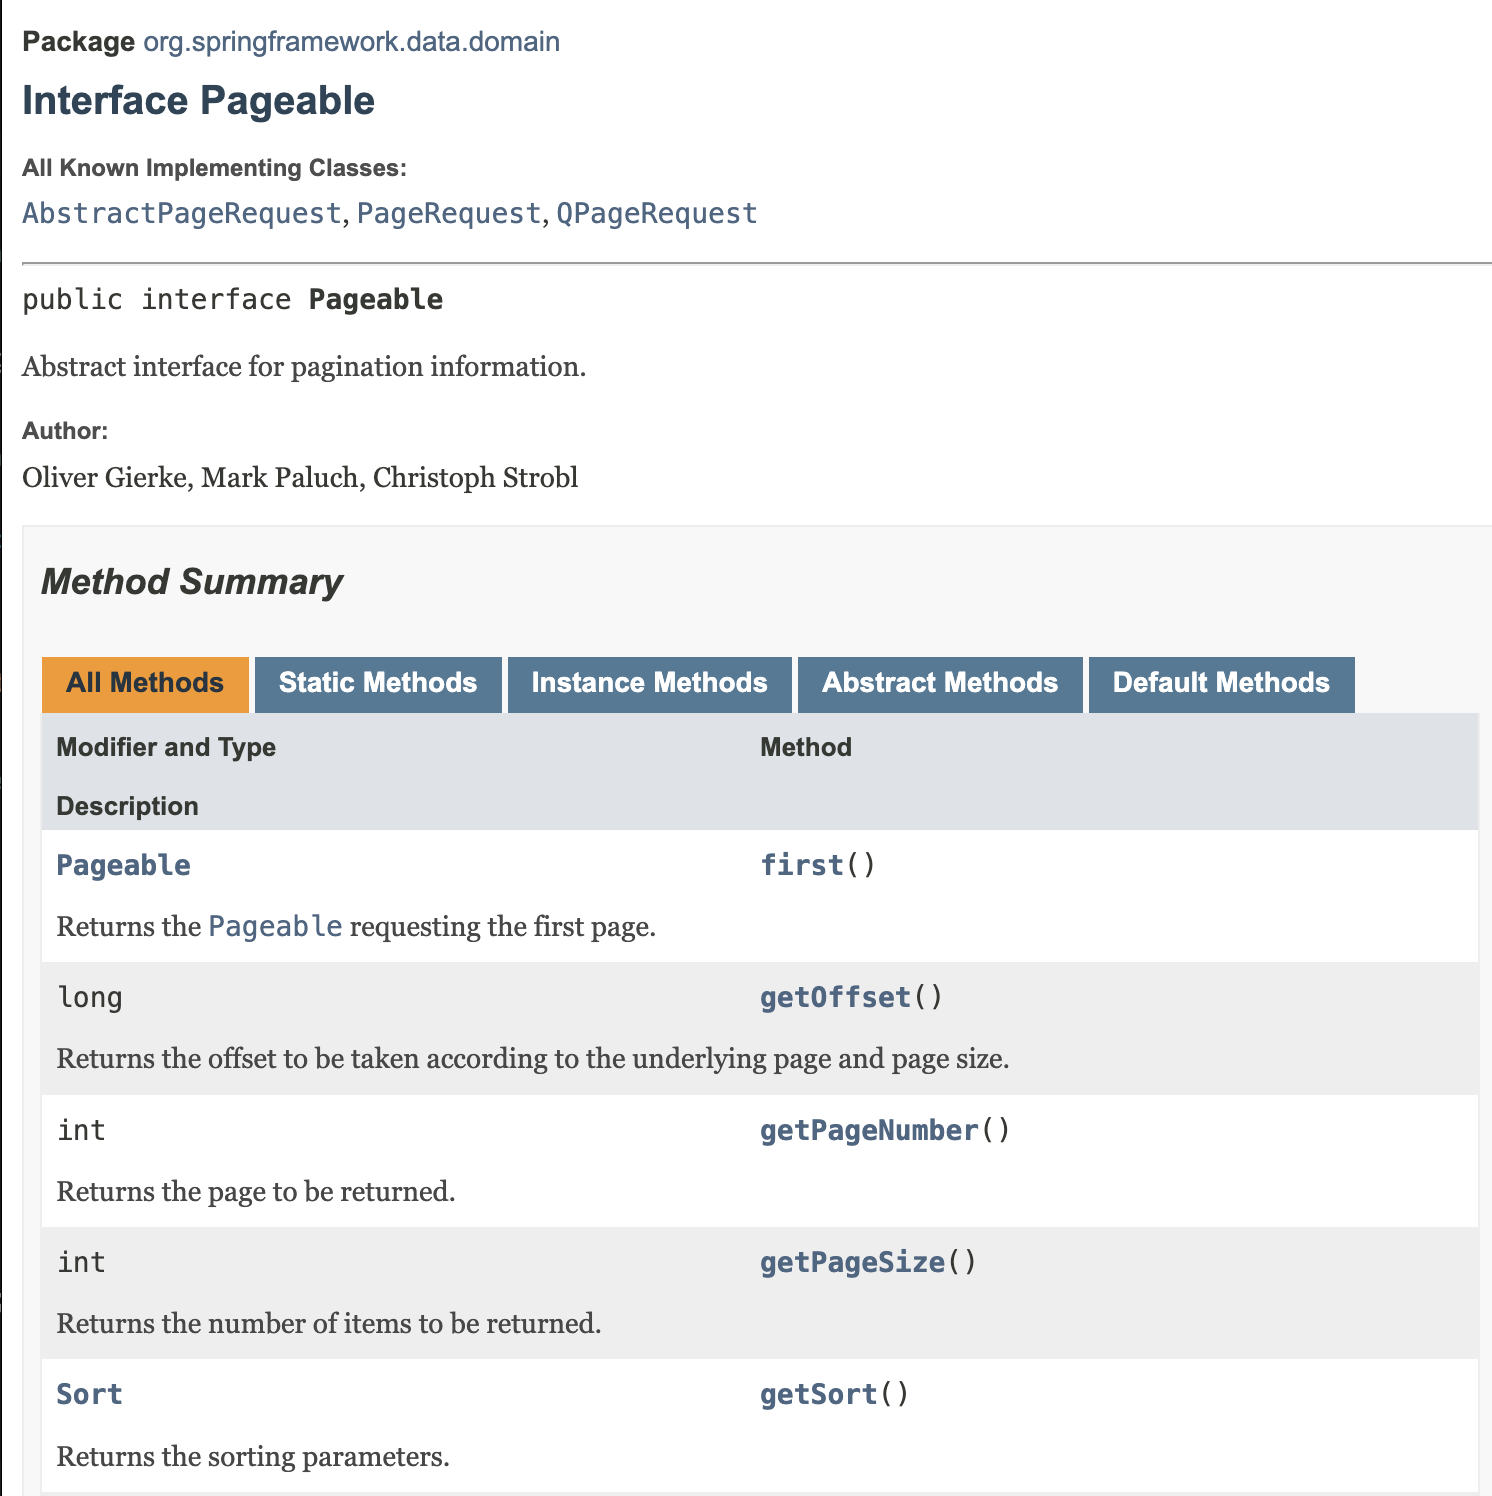Image resolution: width=1492 pixels, height=1496 pixels.
Task: Go to the getPageSize() method
Action: tap(852, 1262)
